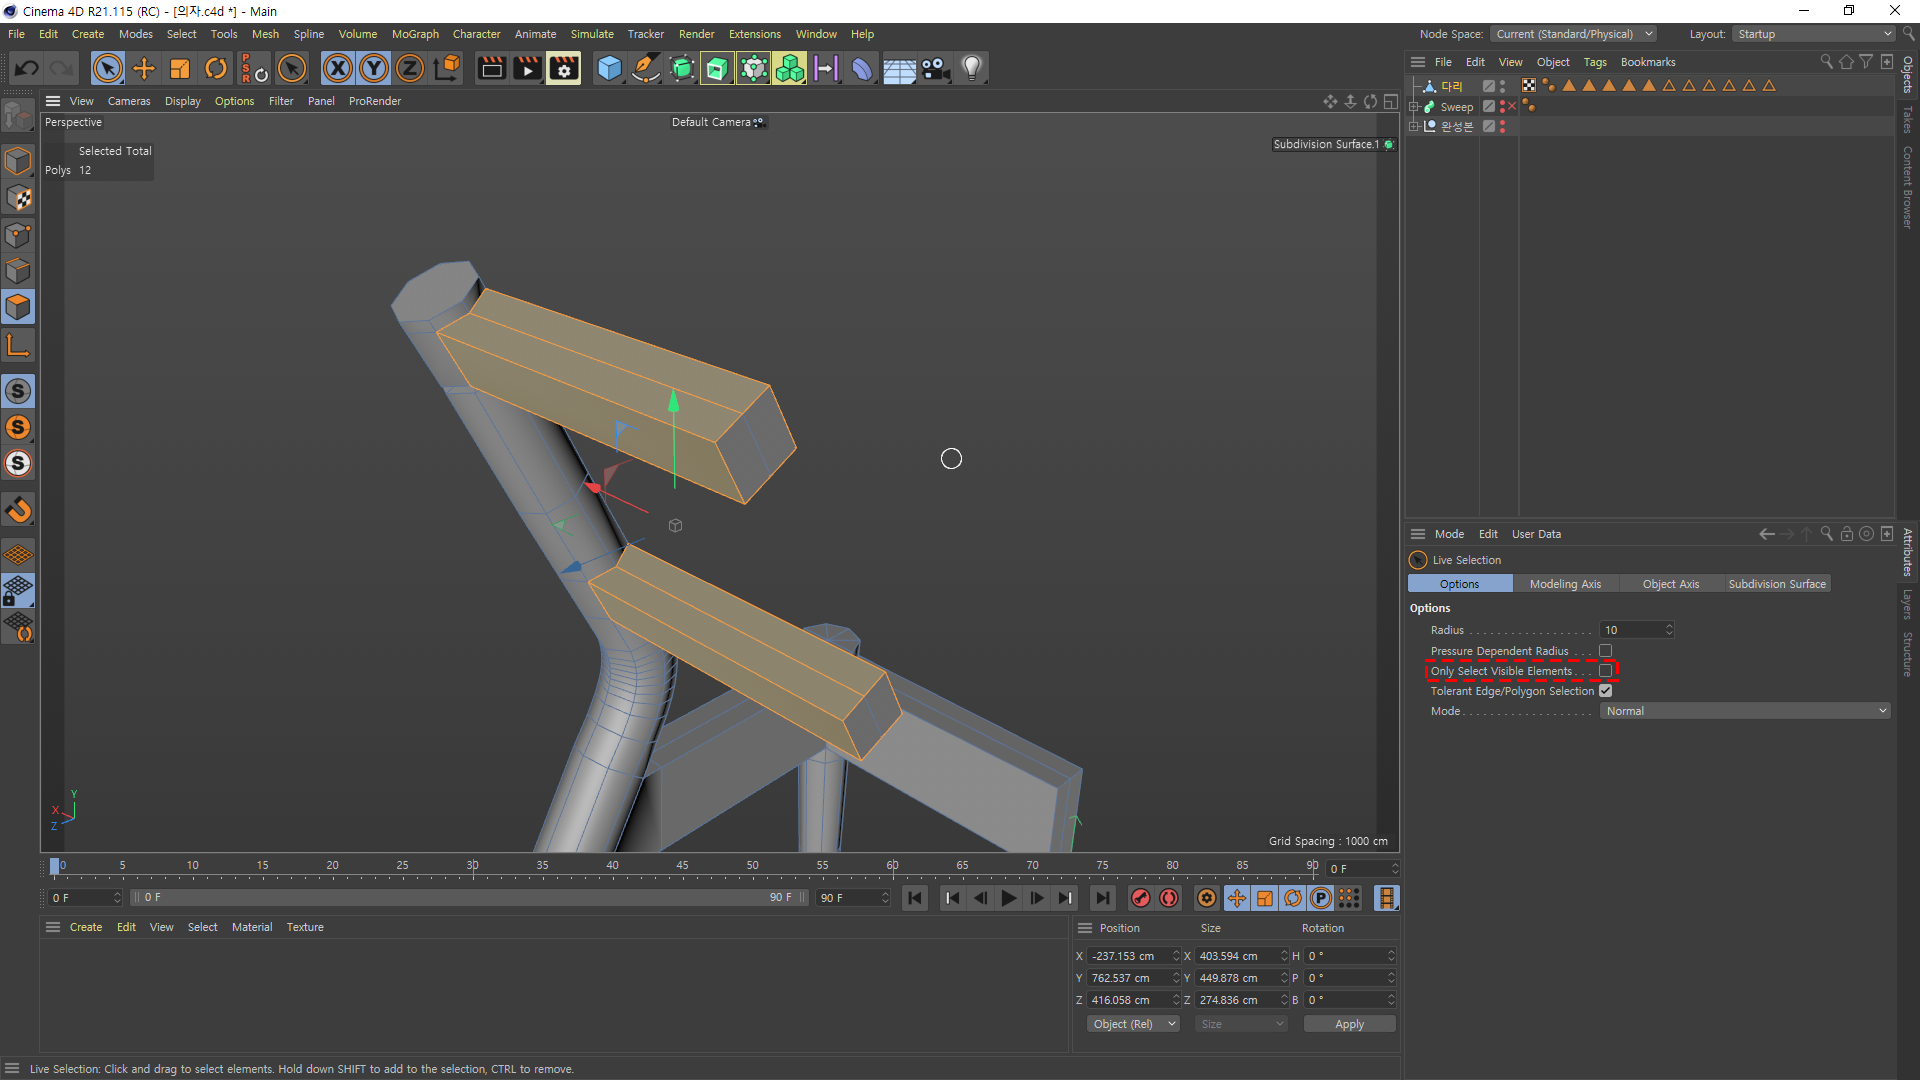The image size is (1920, 1080).
Task: Toggle the Y axis lock
Action: (373, 68)
